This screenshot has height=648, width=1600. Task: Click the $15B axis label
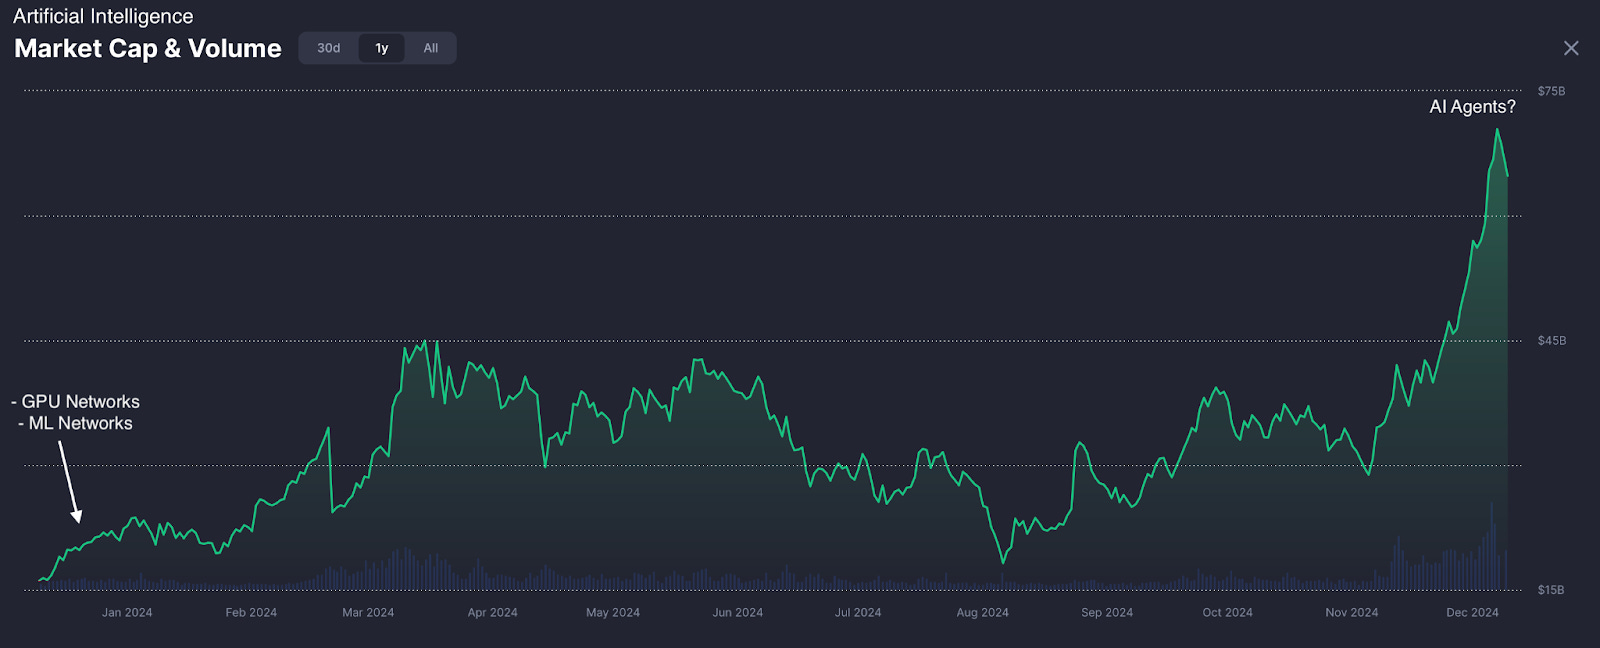pos(1551,590)
